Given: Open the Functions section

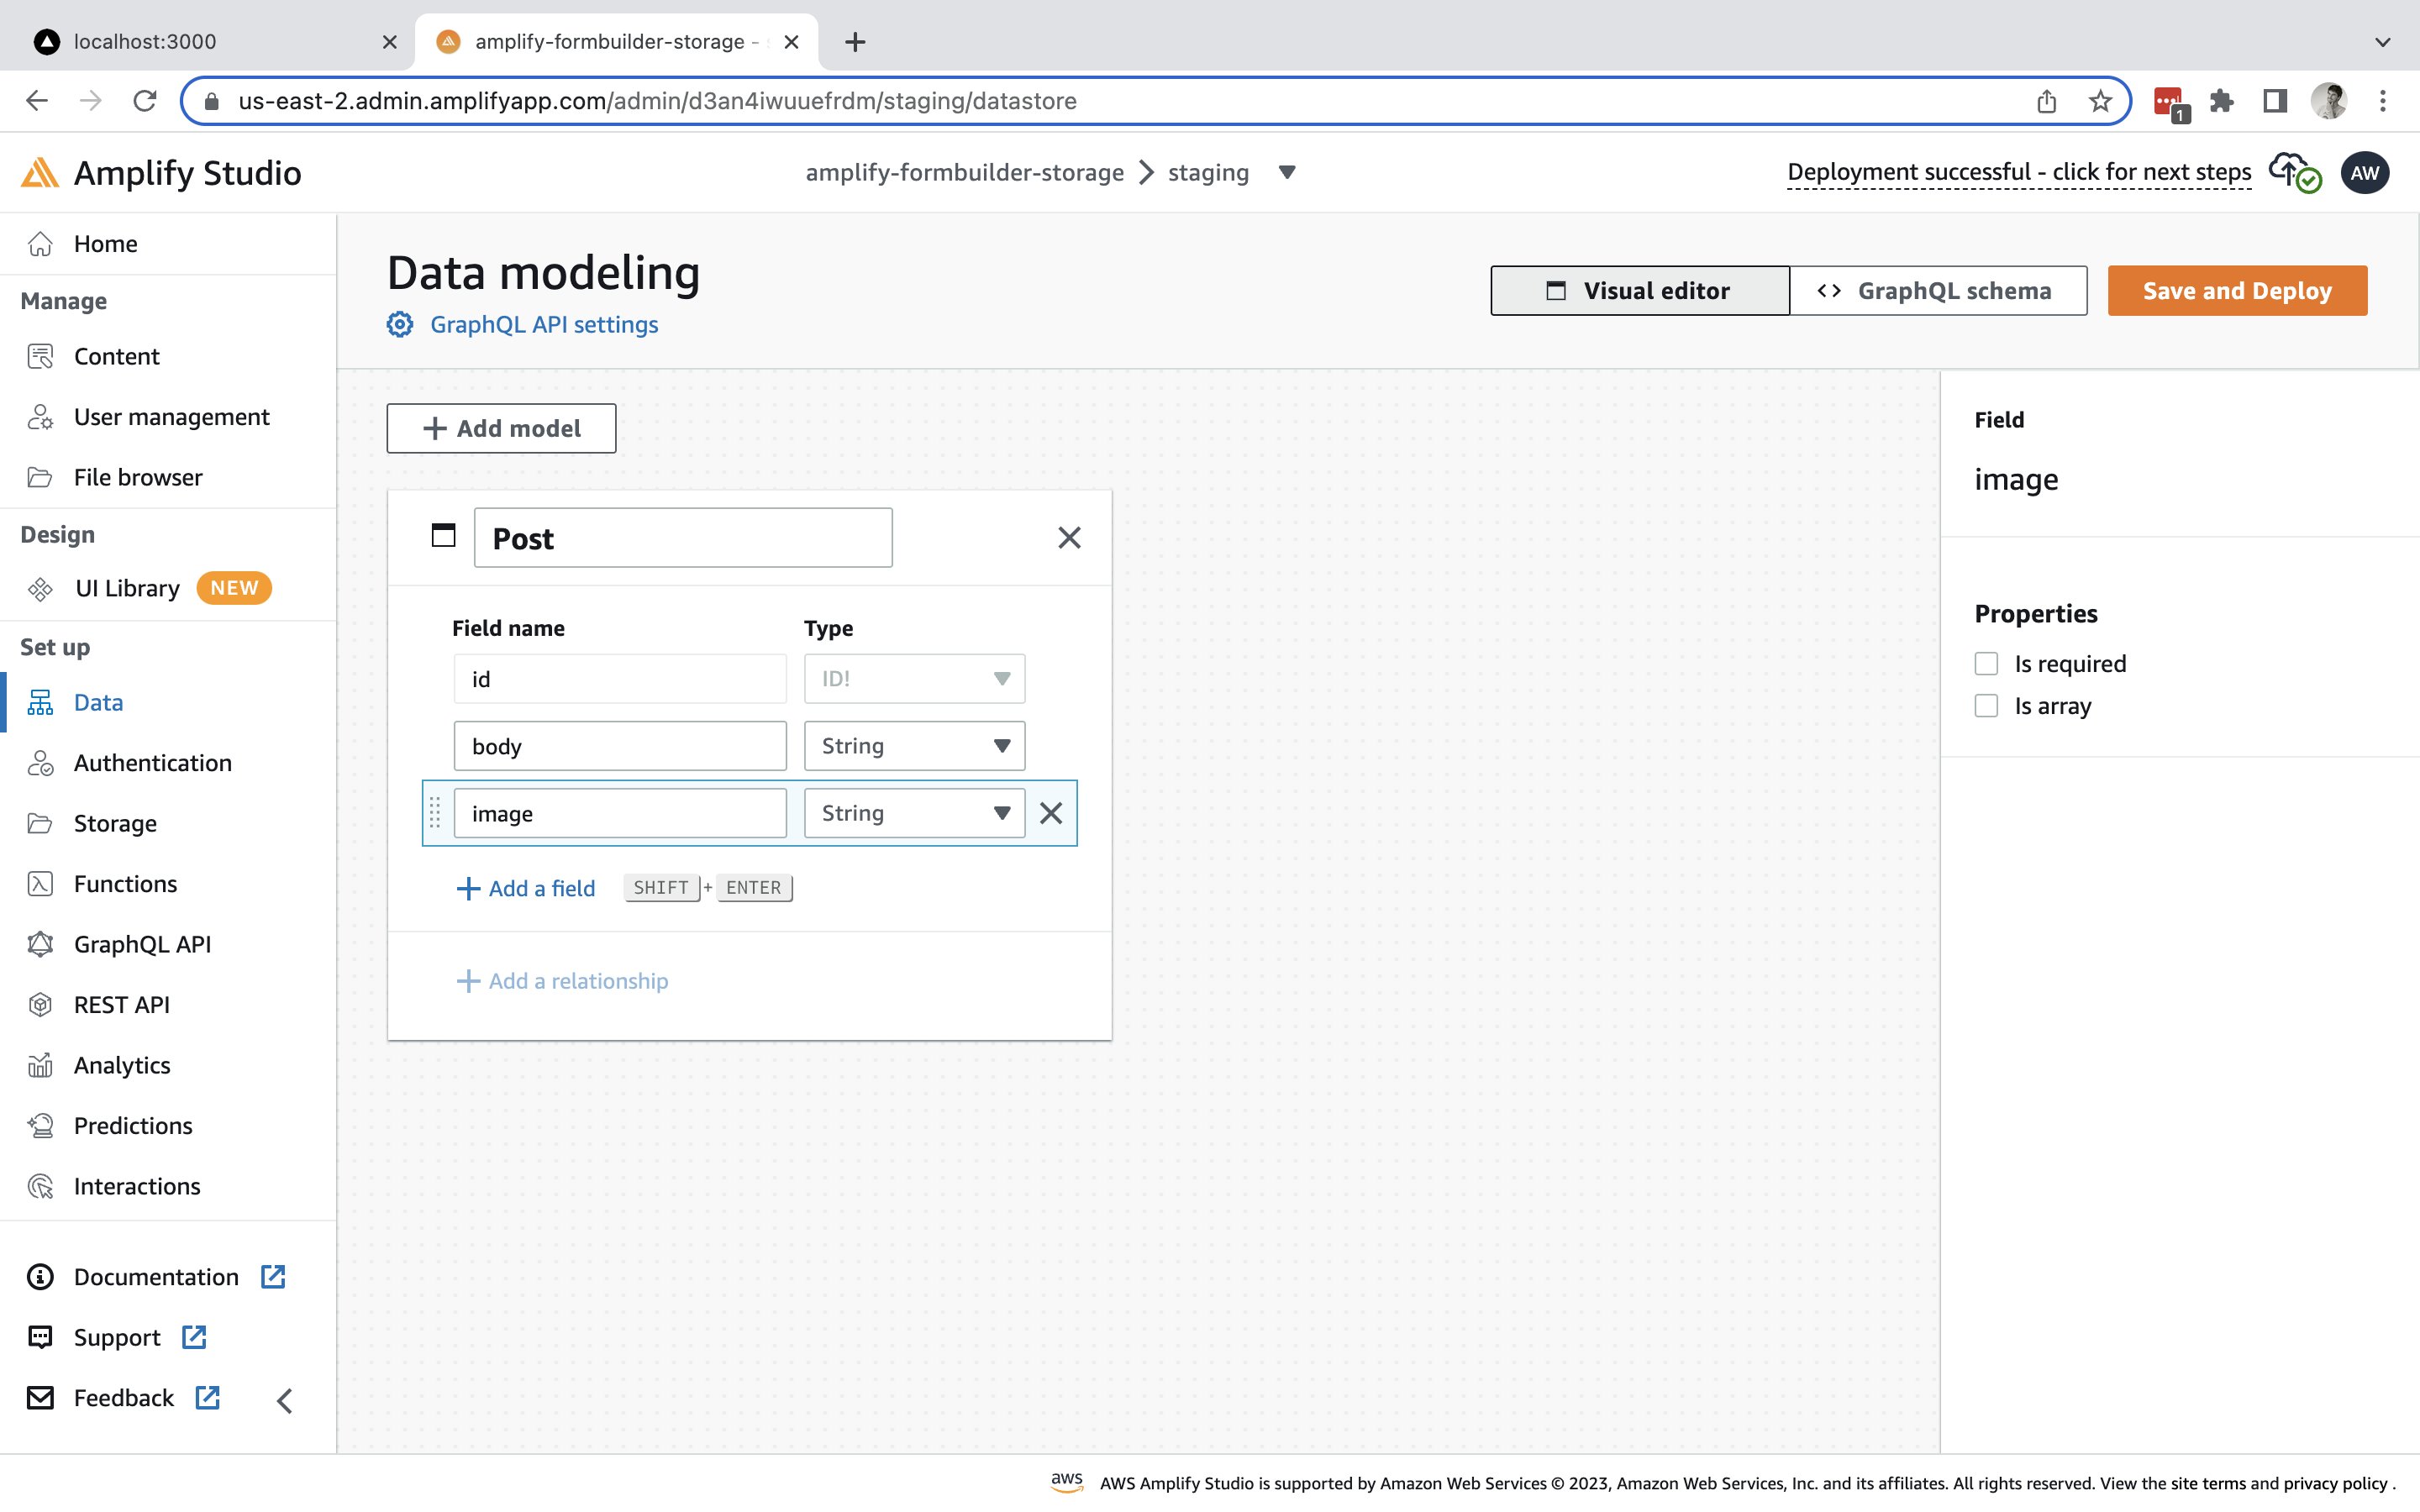Looking at the screenshot, I should pyautogui.click(x=124, y=883).
